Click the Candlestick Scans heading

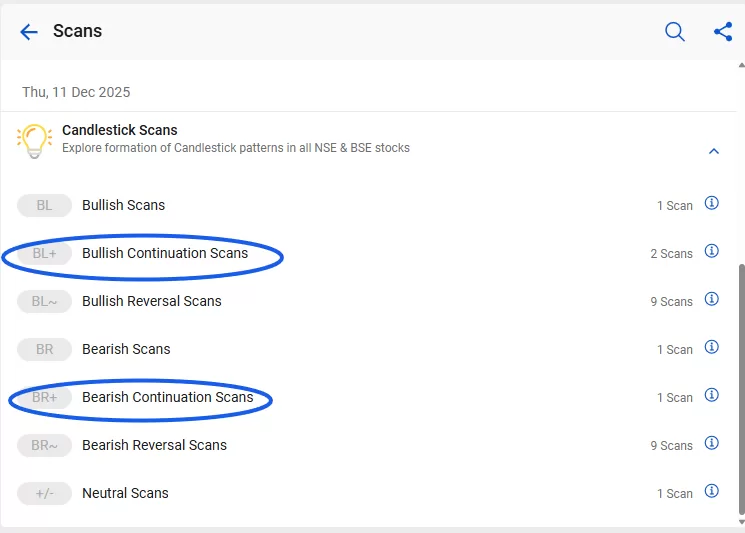click(120, 130)
